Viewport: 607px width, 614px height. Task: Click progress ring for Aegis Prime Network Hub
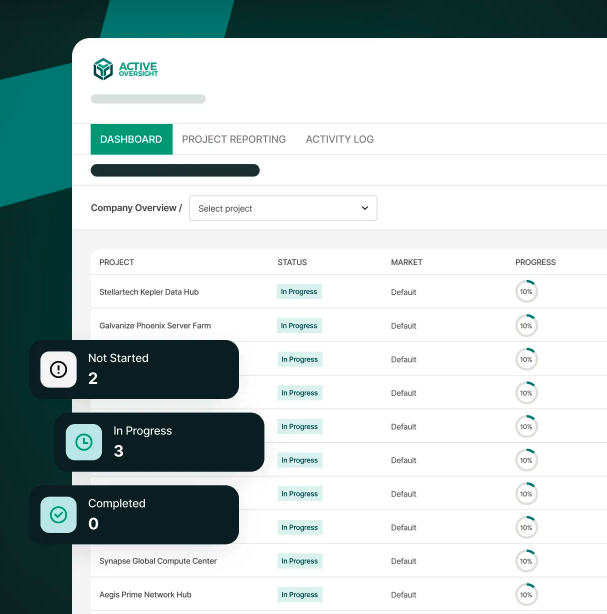526,595
